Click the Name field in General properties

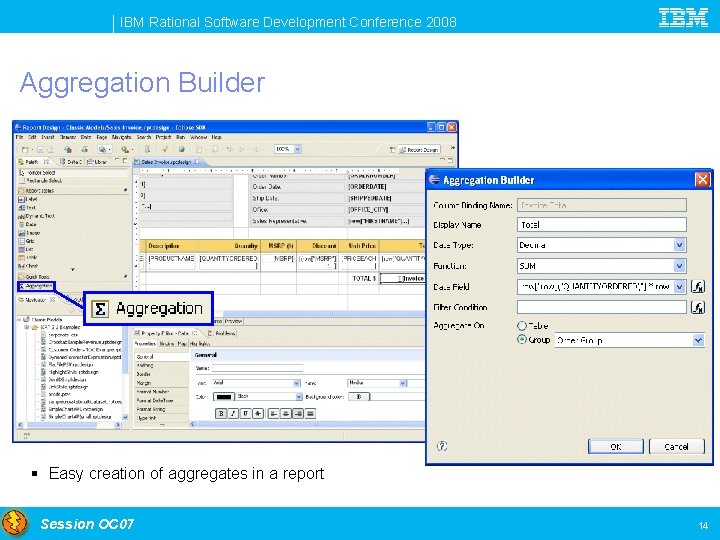pos(258,368)
